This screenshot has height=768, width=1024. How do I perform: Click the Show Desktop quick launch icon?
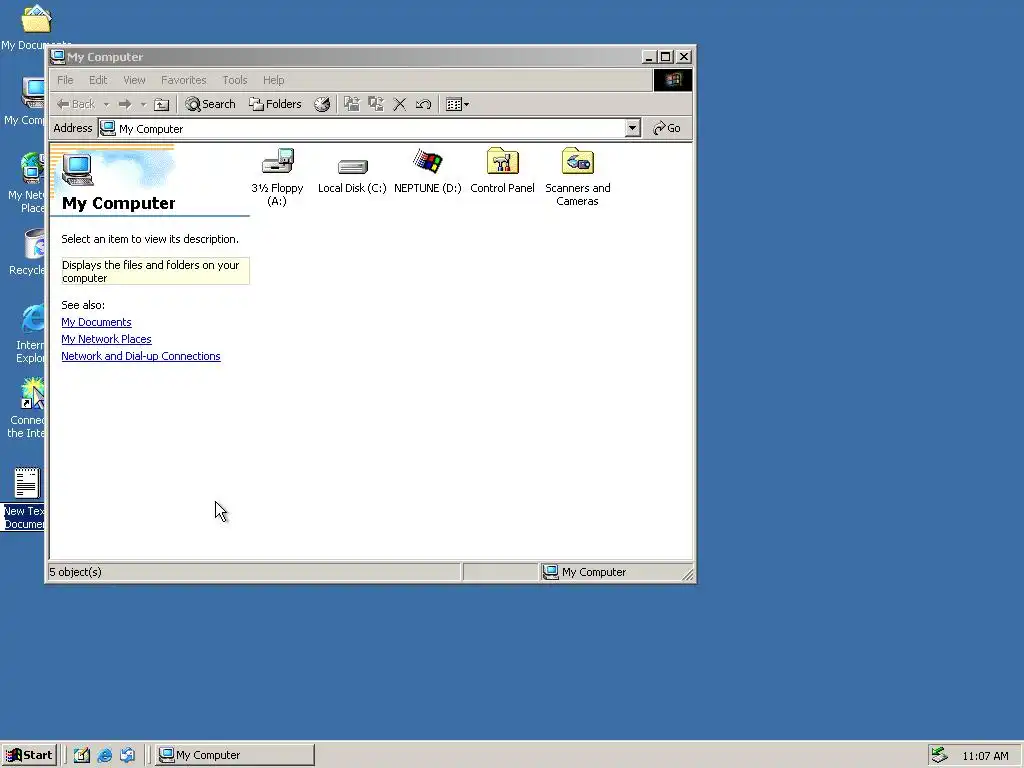point(82,755)
